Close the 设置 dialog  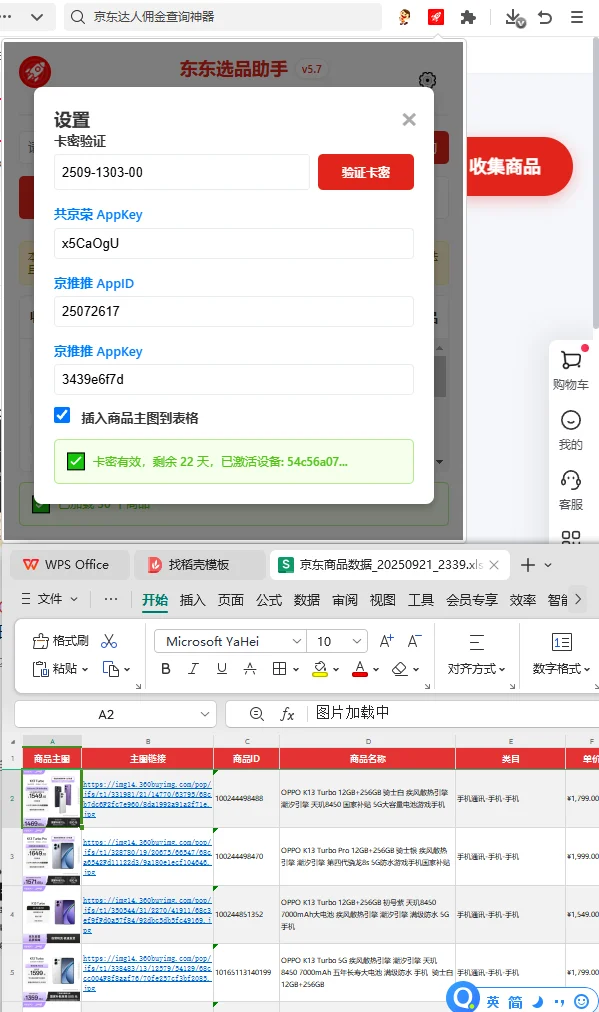pos(409,119)
